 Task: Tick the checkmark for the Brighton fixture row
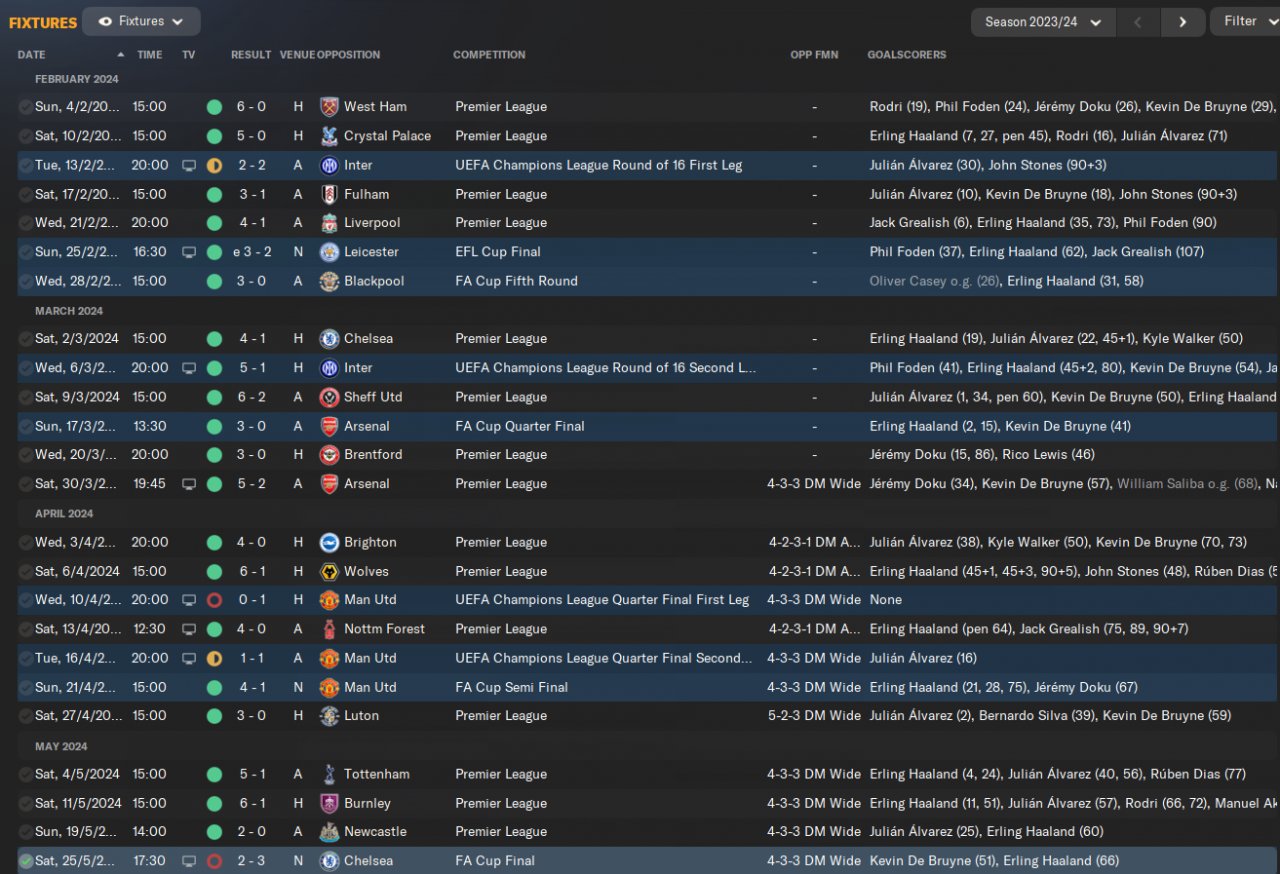[x=25, y=543]
